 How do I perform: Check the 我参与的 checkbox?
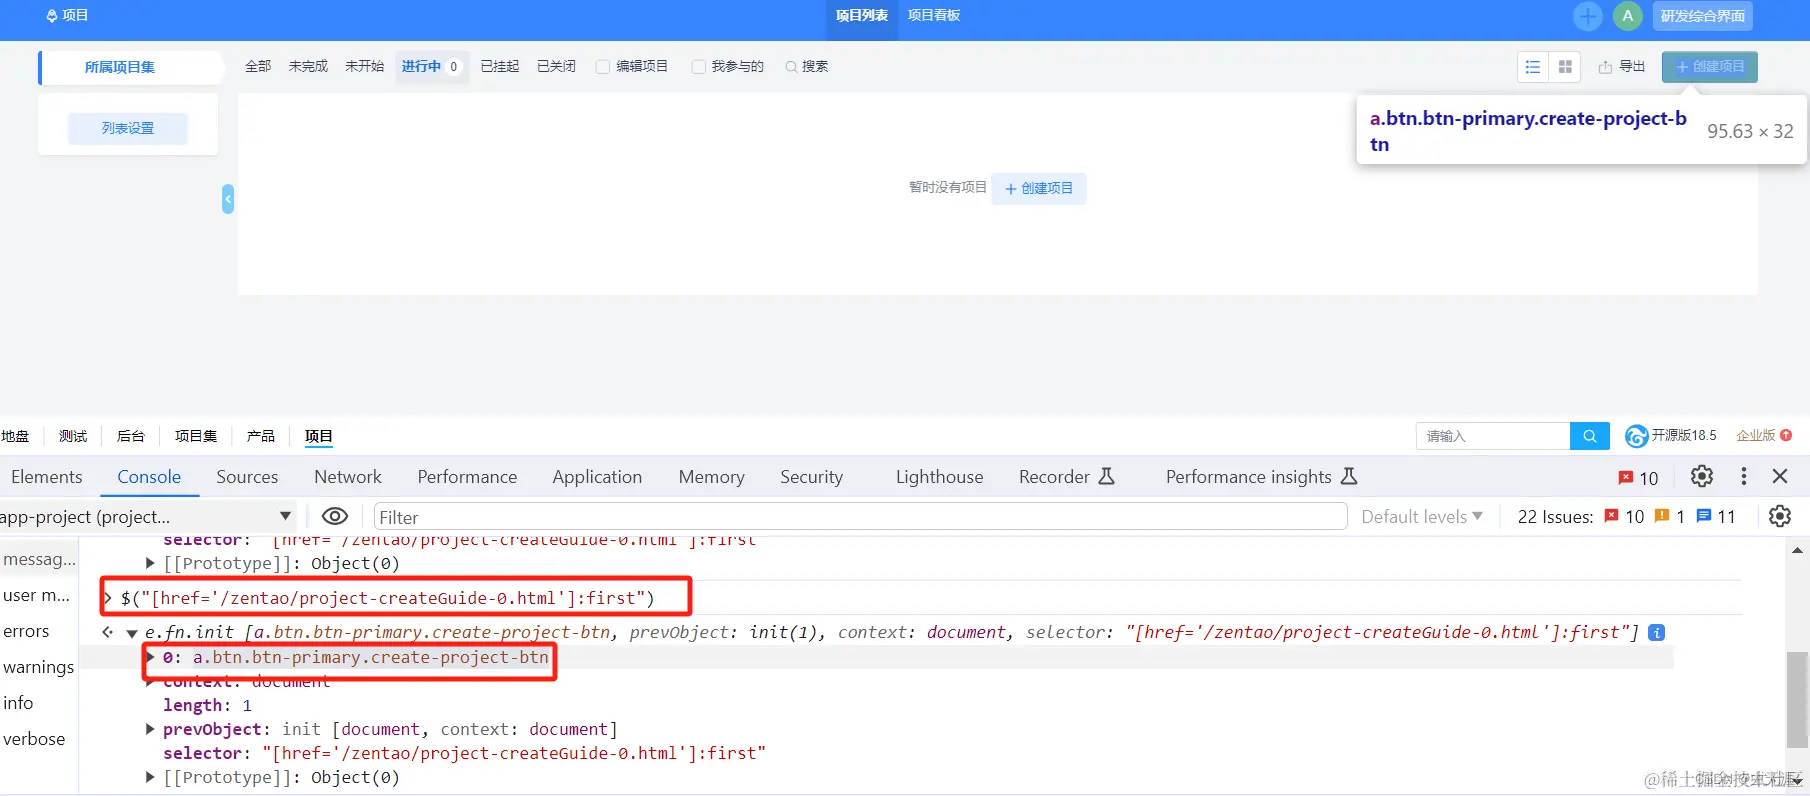click(699, 67)
